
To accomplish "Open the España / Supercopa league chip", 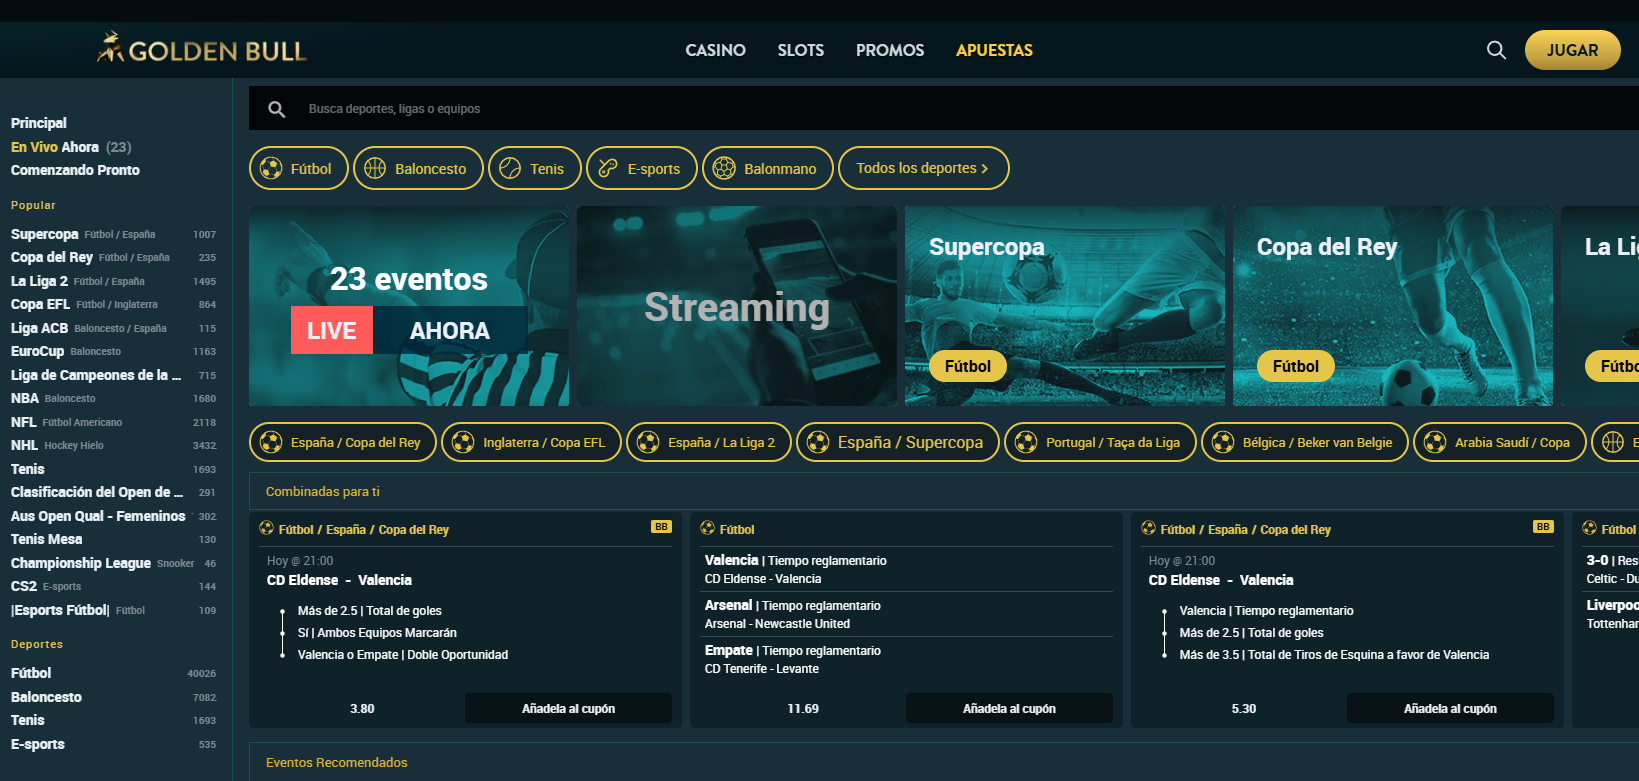I will [898, 442].
